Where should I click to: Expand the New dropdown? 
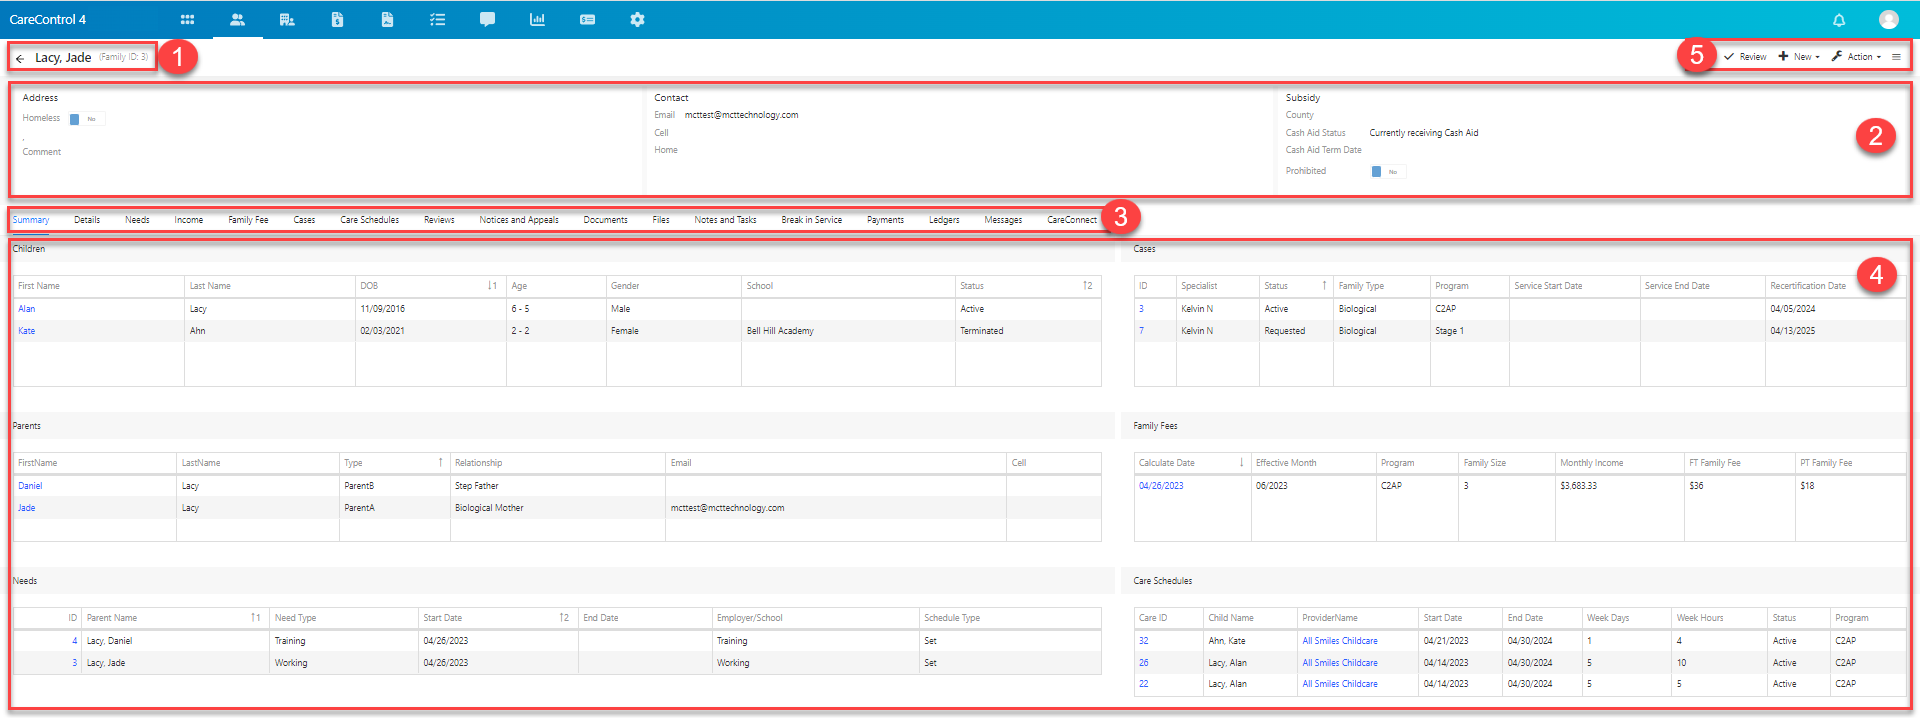(1799, 57)
